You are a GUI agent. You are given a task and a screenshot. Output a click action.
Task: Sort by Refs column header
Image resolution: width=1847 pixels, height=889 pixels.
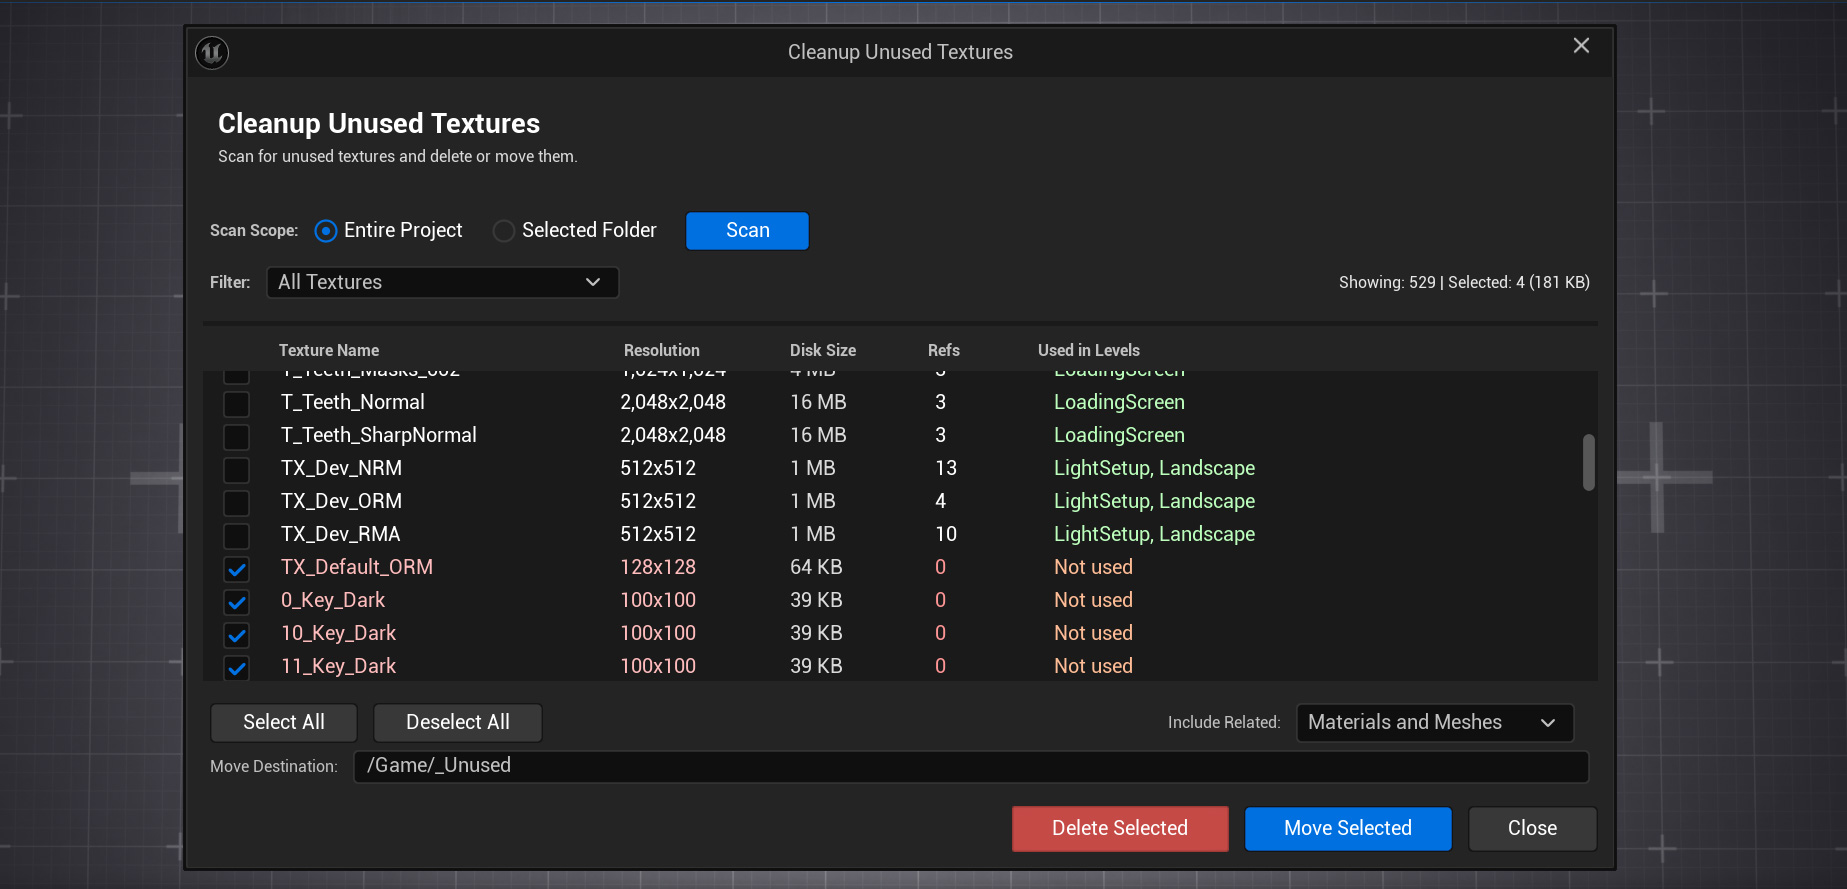point(944,350)
